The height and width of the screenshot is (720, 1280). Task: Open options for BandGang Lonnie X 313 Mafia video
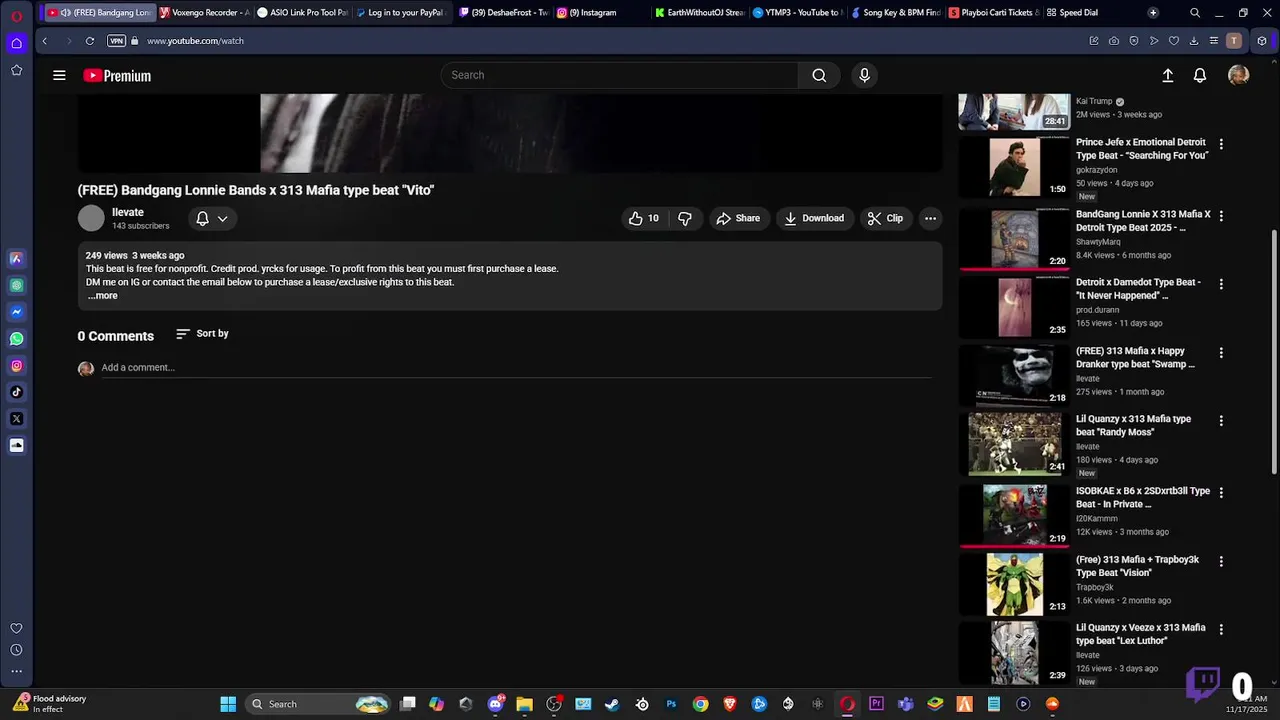(x=1221, y=216)
